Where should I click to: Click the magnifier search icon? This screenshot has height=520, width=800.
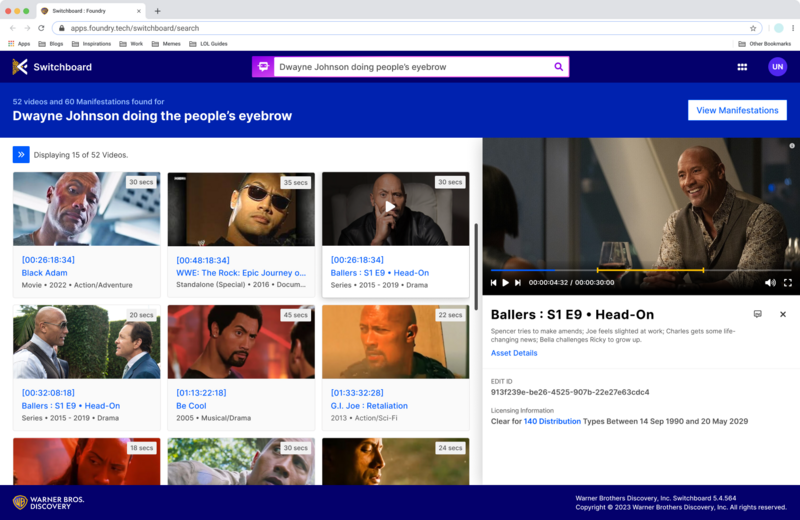559,67
